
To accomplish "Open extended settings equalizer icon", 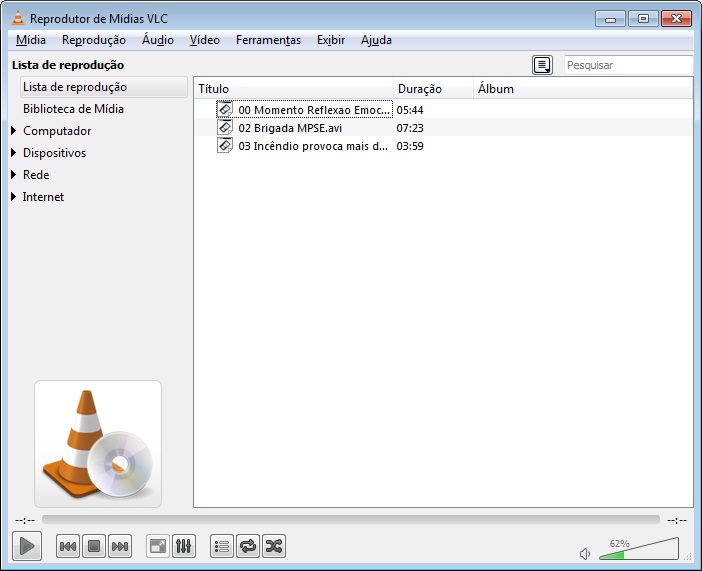I will pos(184,546).
